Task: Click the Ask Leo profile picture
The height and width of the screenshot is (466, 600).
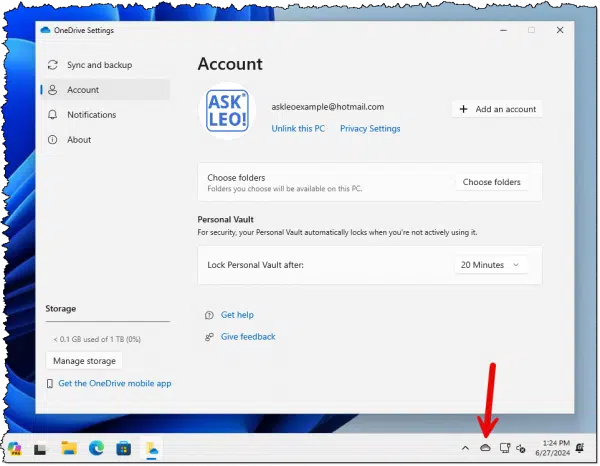Action: pos(227,111)
